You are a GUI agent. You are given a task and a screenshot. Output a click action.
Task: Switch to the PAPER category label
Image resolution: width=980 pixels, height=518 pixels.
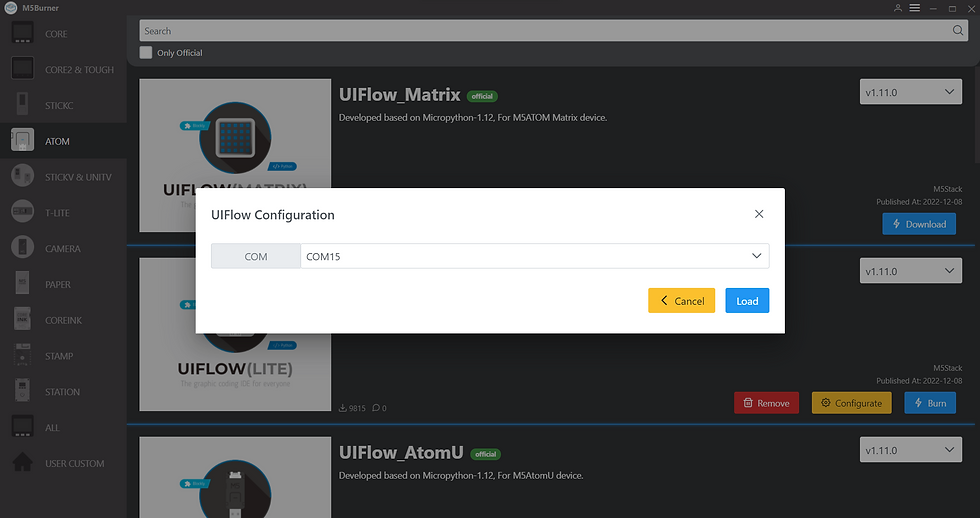pyautogui.click(x=58, y=284)
